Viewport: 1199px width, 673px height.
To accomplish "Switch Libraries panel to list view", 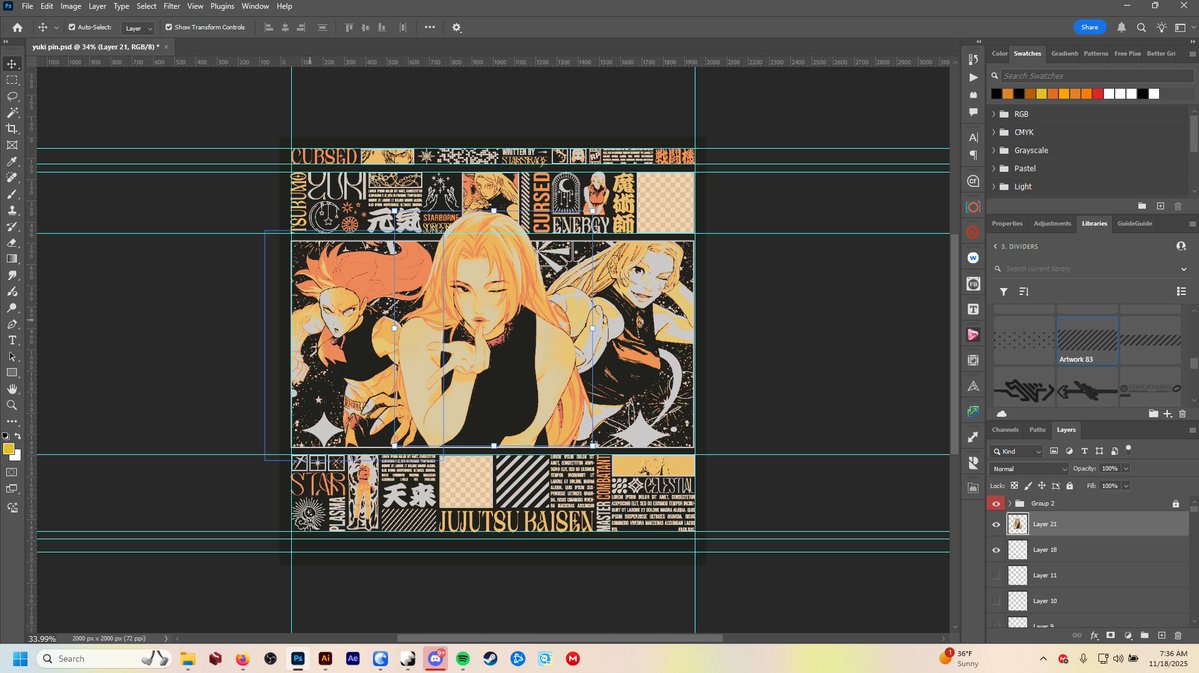I will point(1181,291).
